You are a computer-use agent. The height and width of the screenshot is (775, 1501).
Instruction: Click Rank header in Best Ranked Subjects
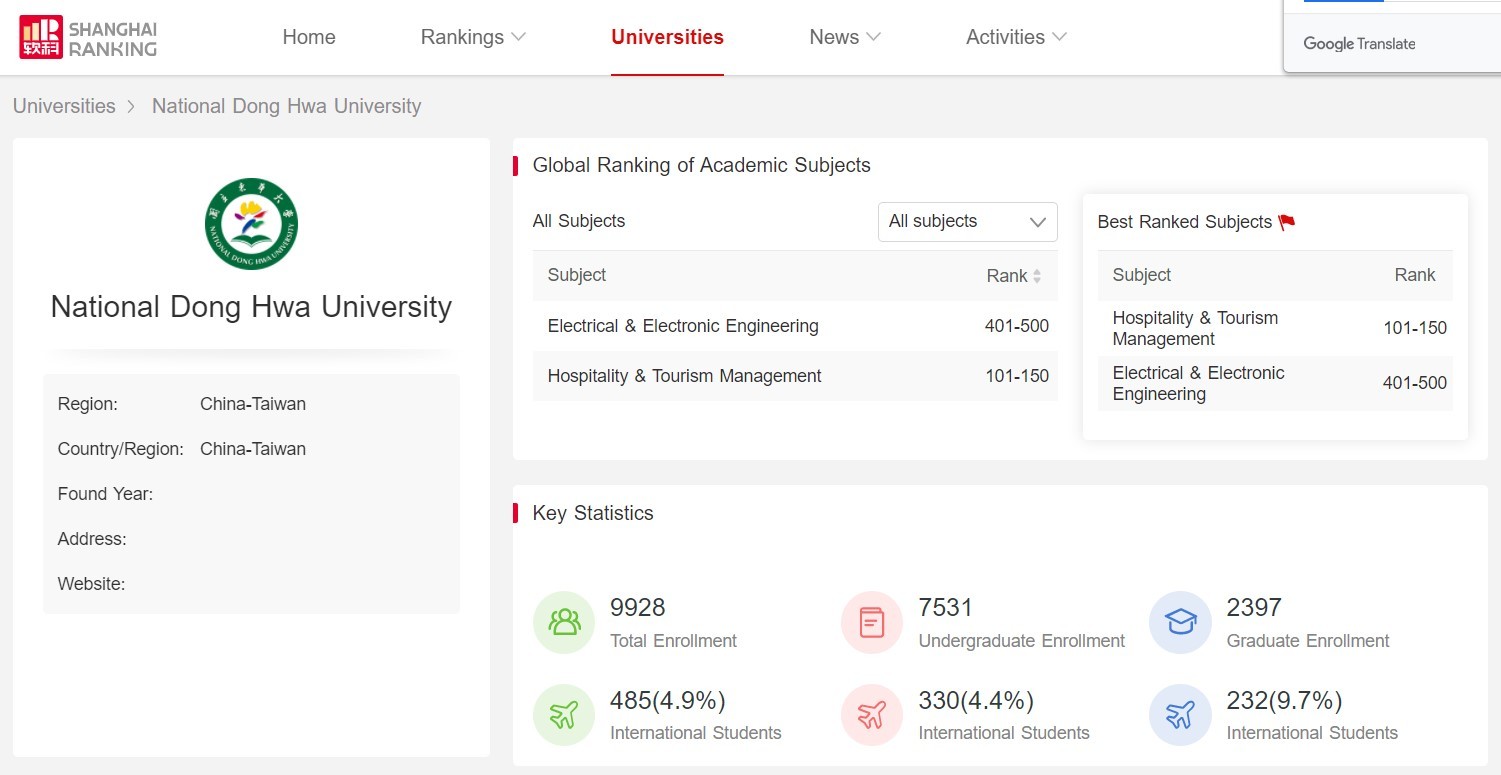[x=1415, y=275]
